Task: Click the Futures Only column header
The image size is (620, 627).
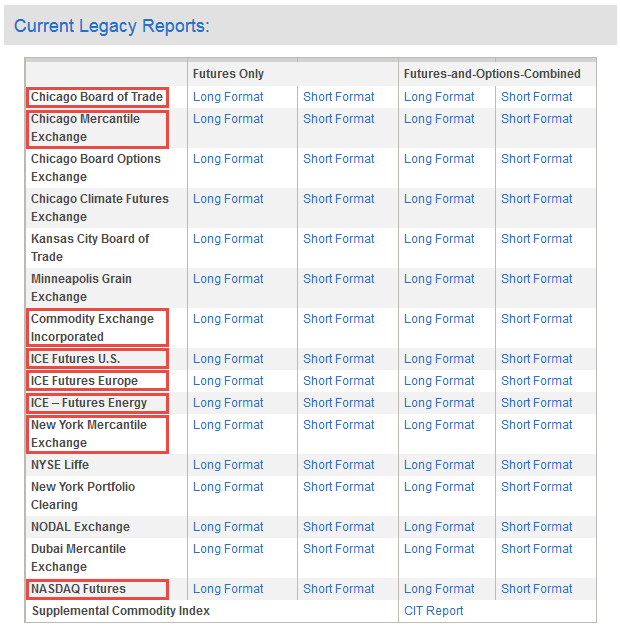Action: point(228,74)
